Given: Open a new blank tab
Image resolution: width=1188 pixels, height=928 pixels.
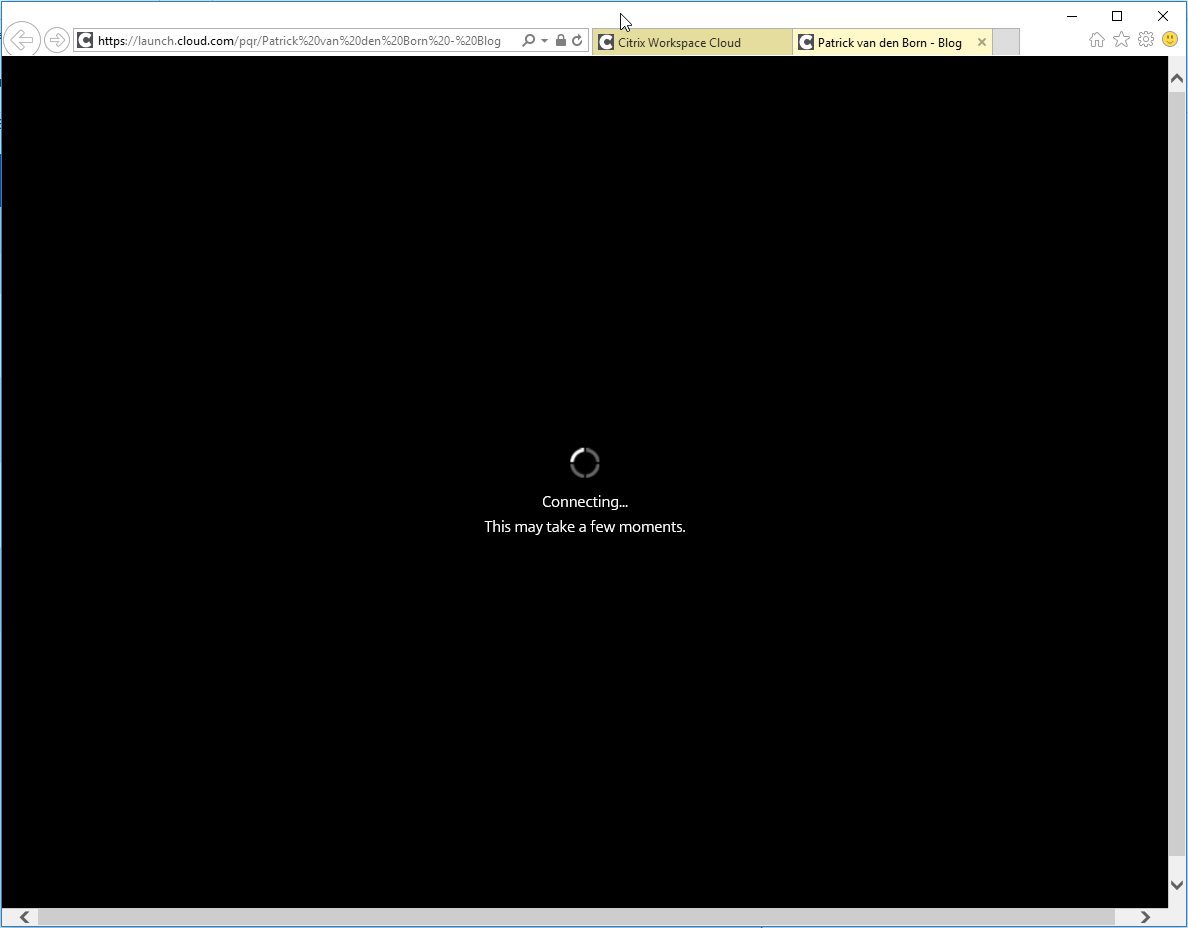Looking at the screenshot, I should [x=1005, y=42].
